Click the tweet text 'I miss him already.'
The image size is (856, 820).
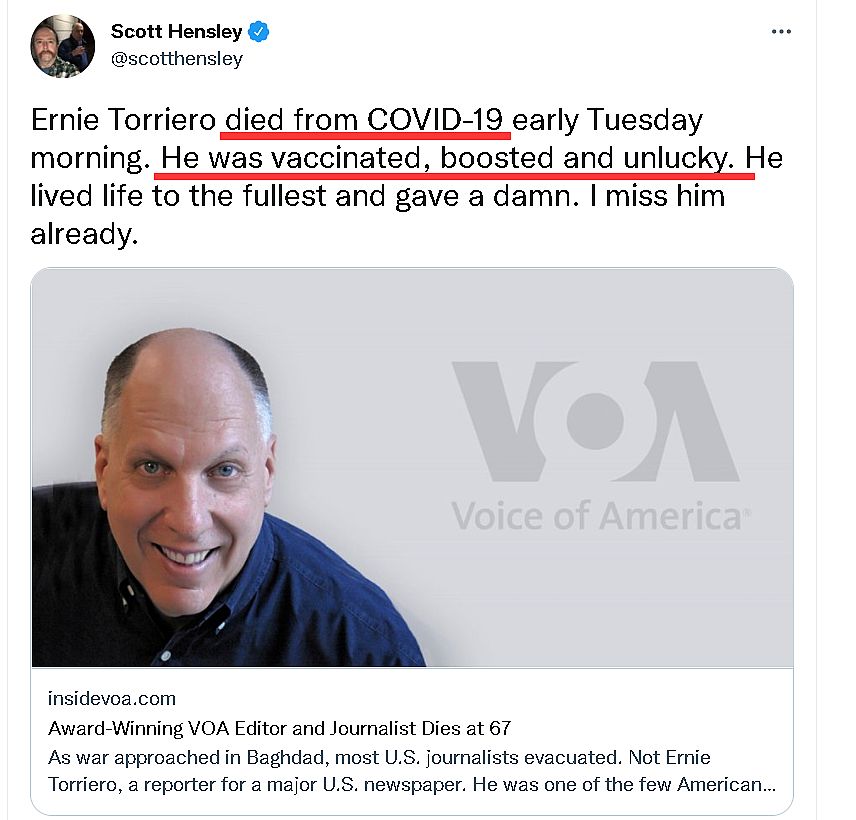(x=378, y=215)
